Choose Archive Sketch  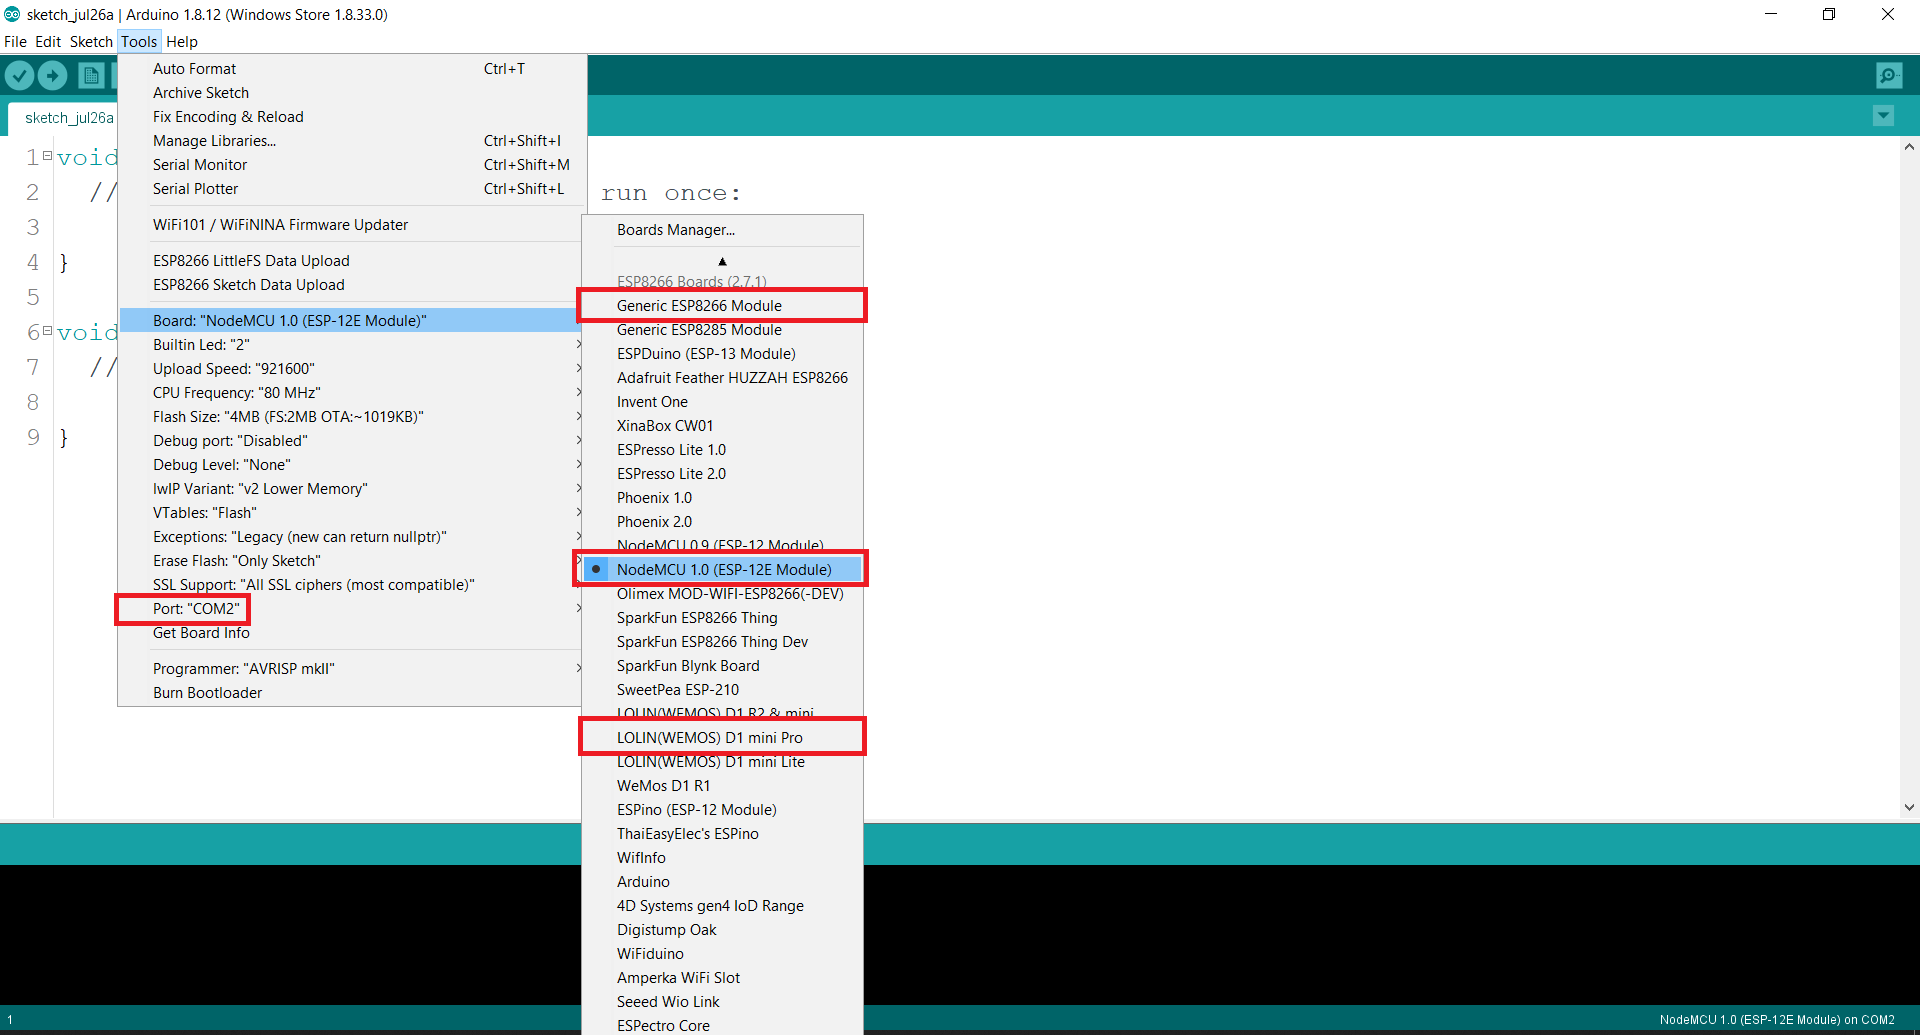(x=351, y=93)
